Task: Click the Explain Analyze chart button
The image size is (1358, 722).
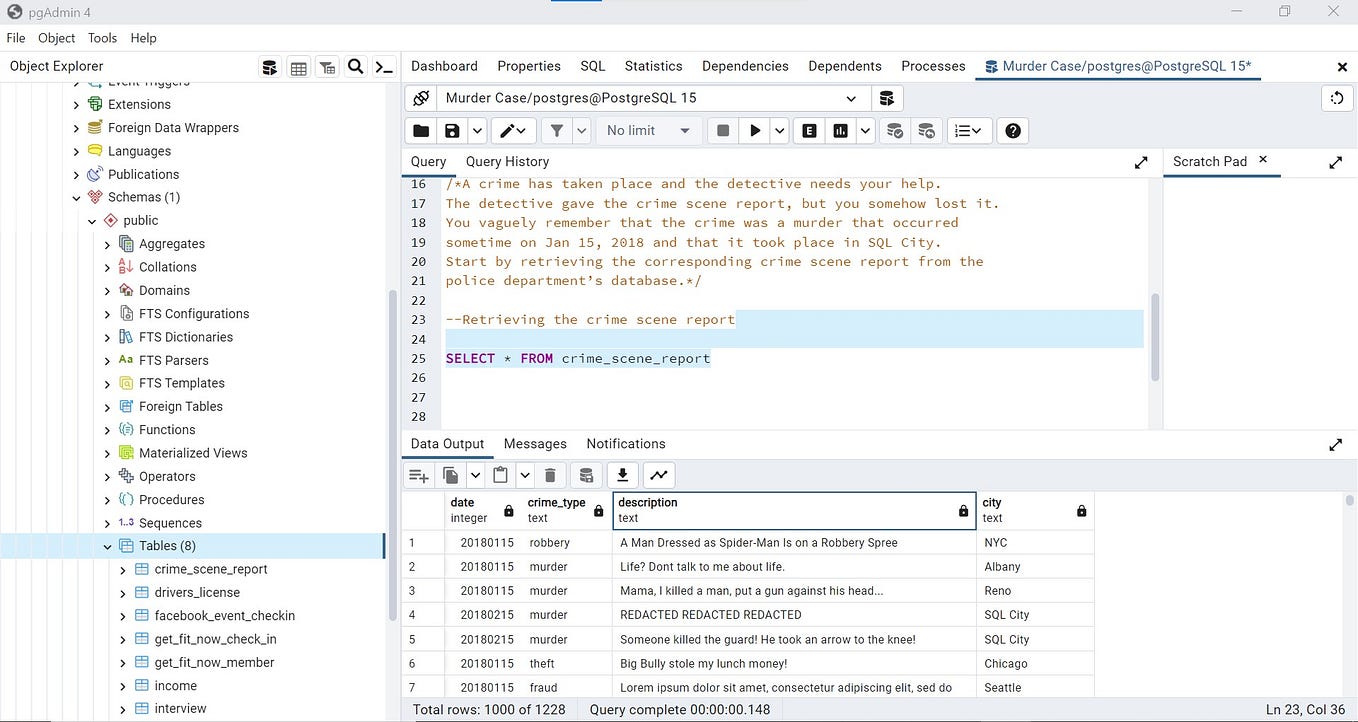Action: [x=841, y=131]
